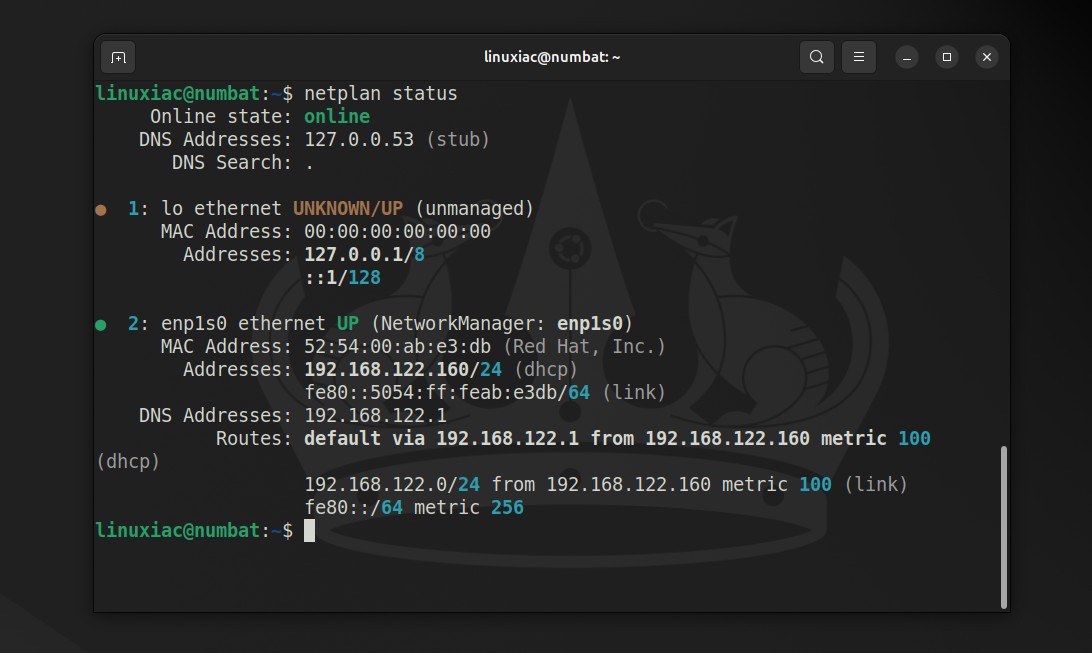Click the window title linuxiac@numbat
This screenshot has width=1092, height=653.
click(552, 57)
